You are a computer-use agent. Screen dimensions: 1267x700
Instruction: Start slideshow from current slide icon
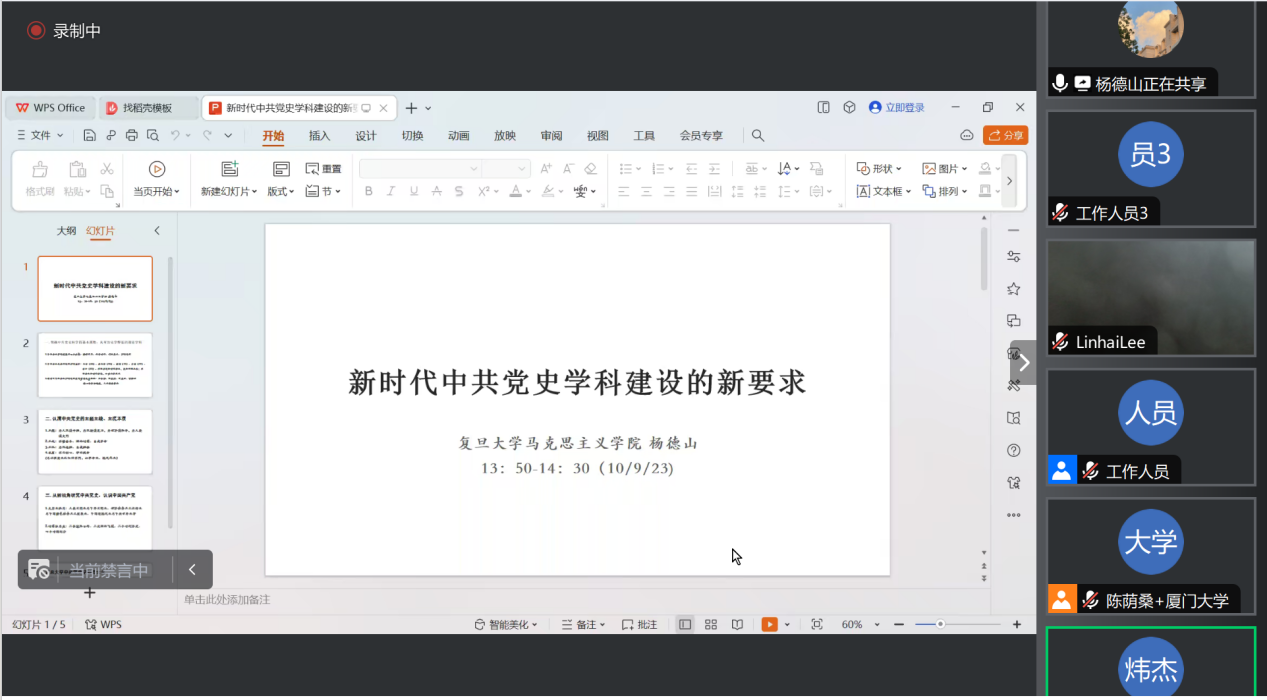[x=157, y=169]
